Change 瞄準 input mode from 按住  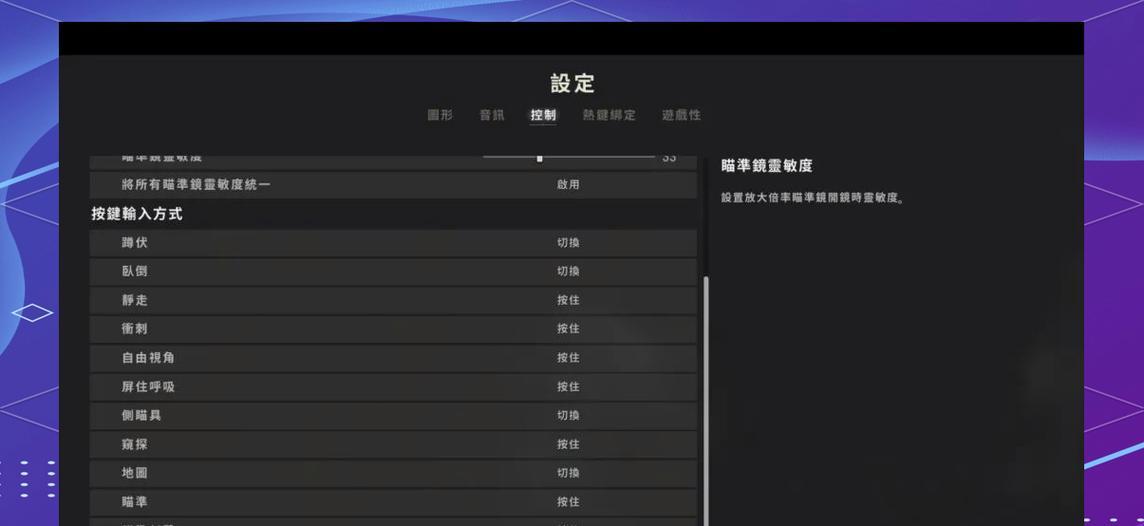click(x=568, y=502)
